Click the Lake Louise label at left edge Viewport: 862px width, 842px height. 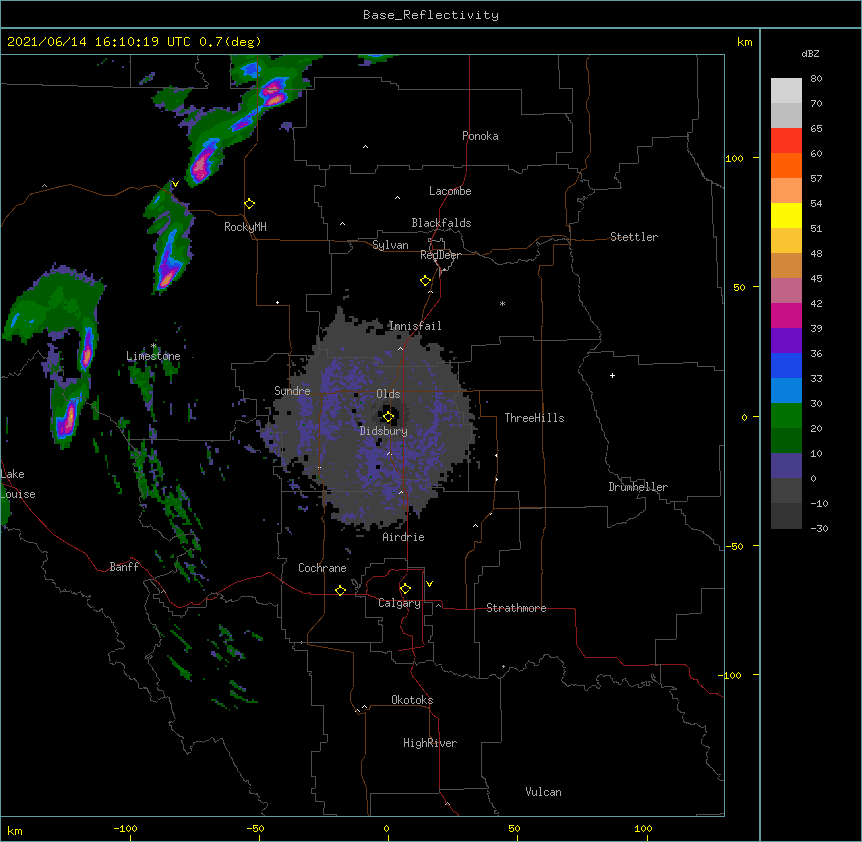click(18, 484)
